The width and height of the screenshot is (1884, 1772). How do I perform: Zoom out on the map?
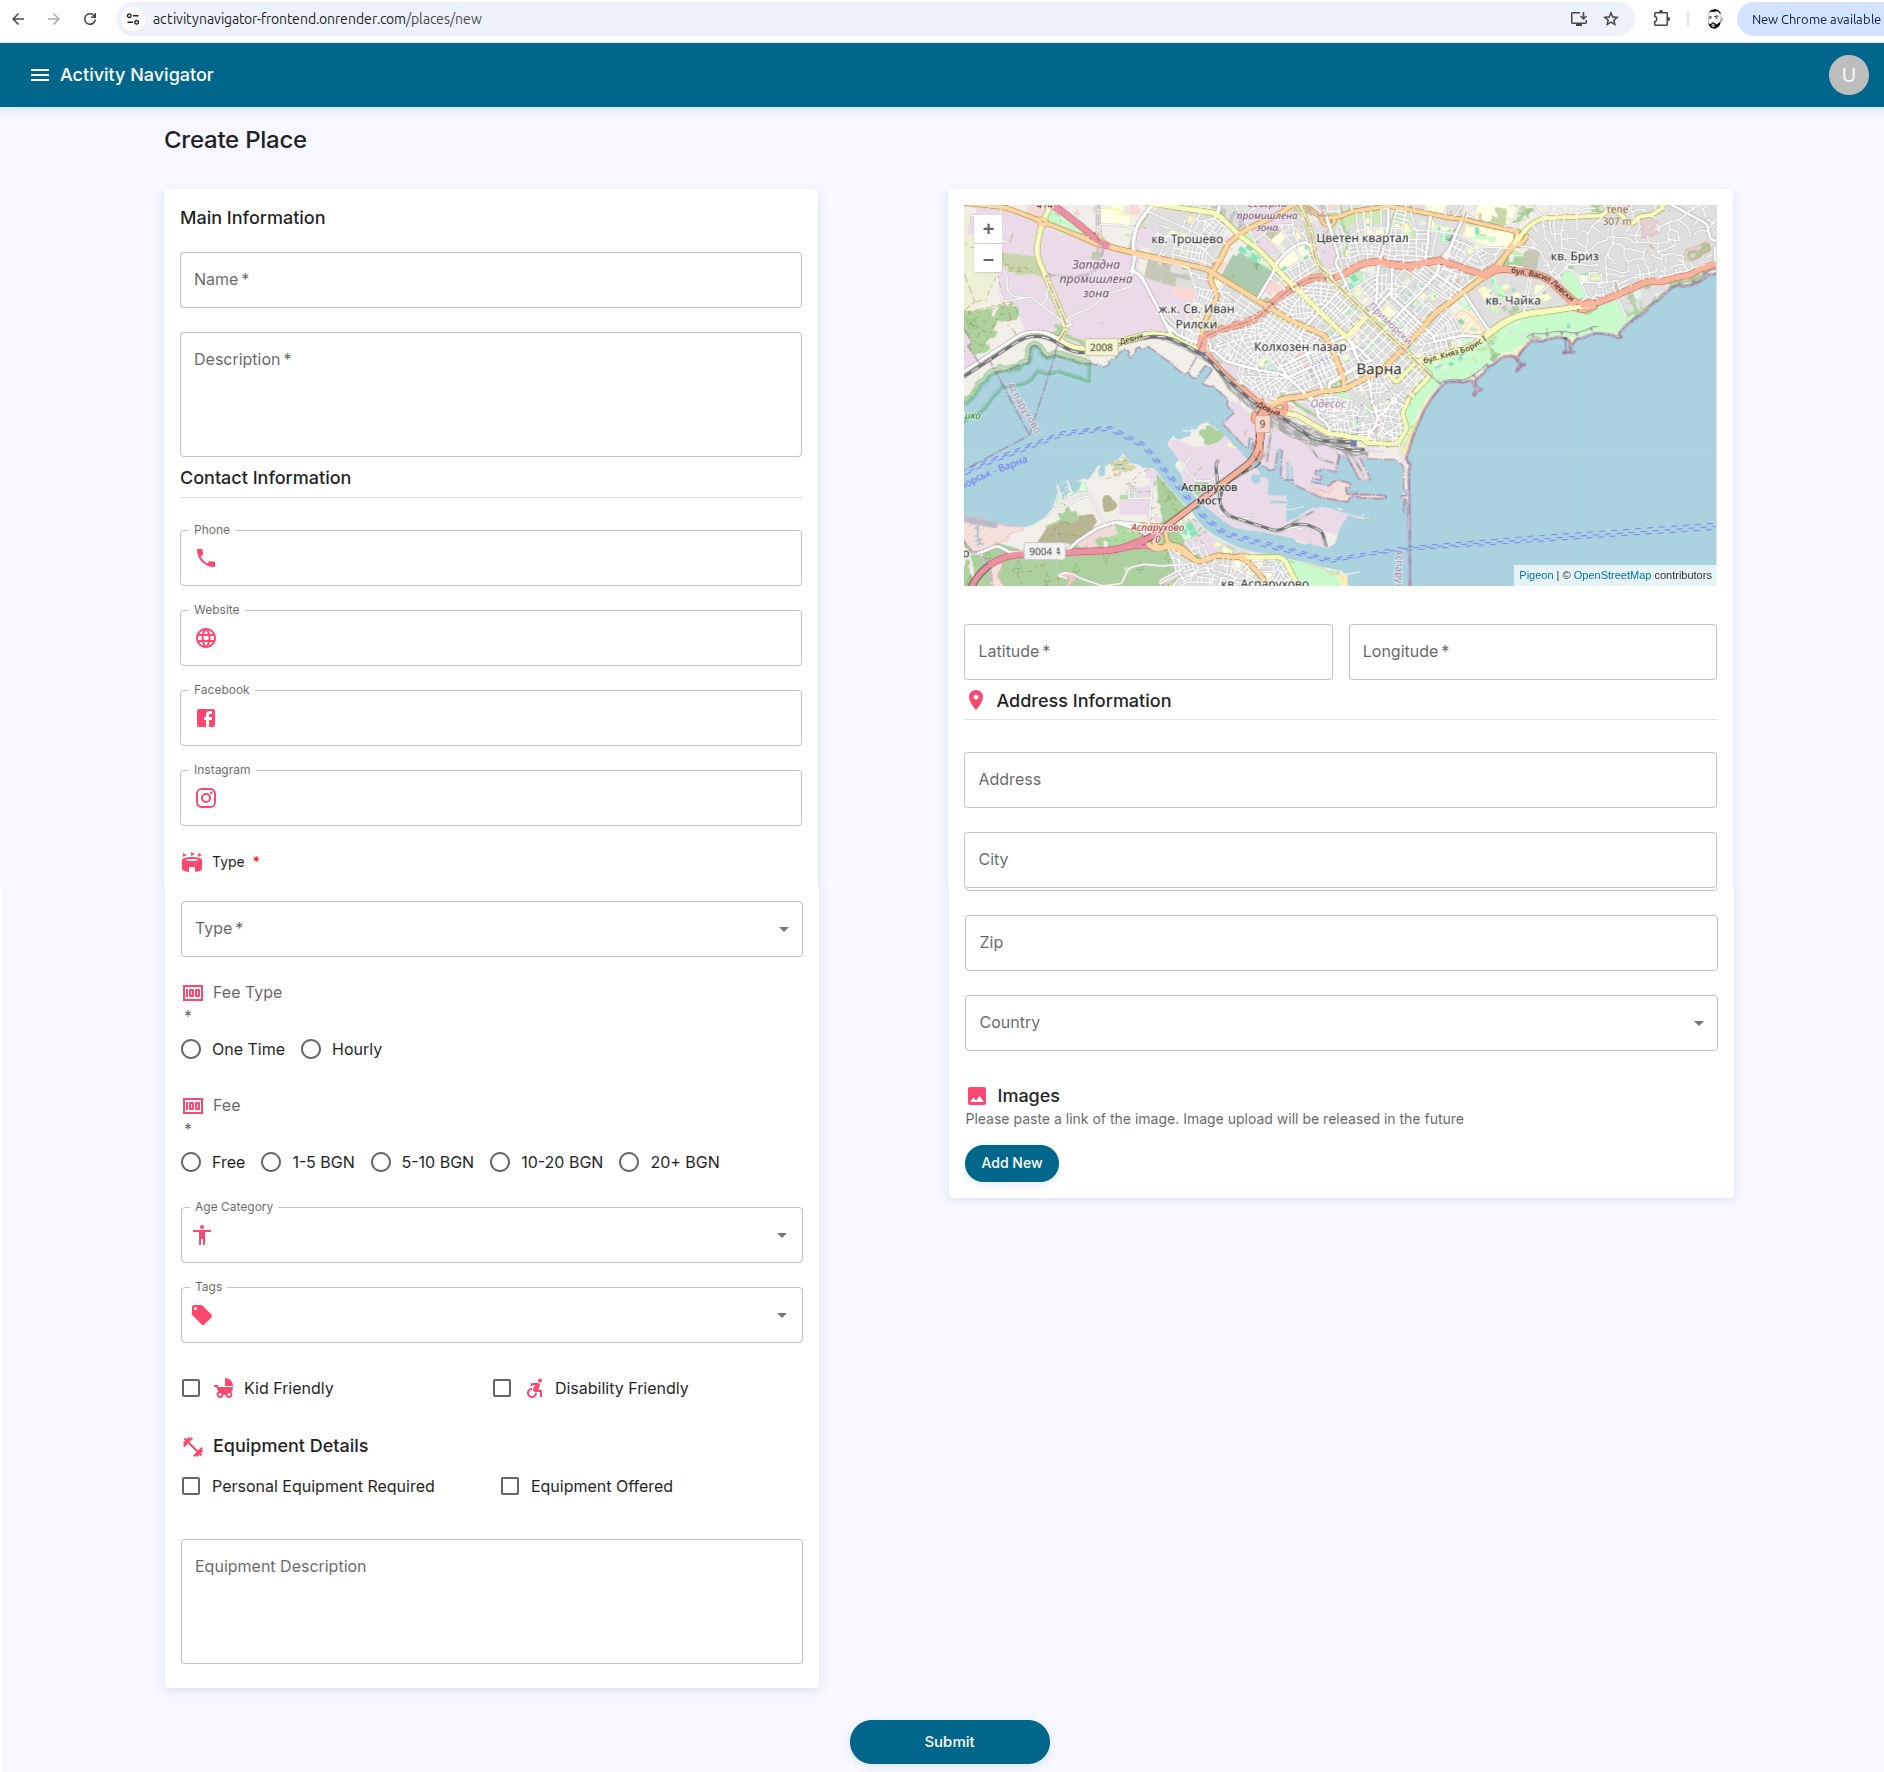coord(988,259)
